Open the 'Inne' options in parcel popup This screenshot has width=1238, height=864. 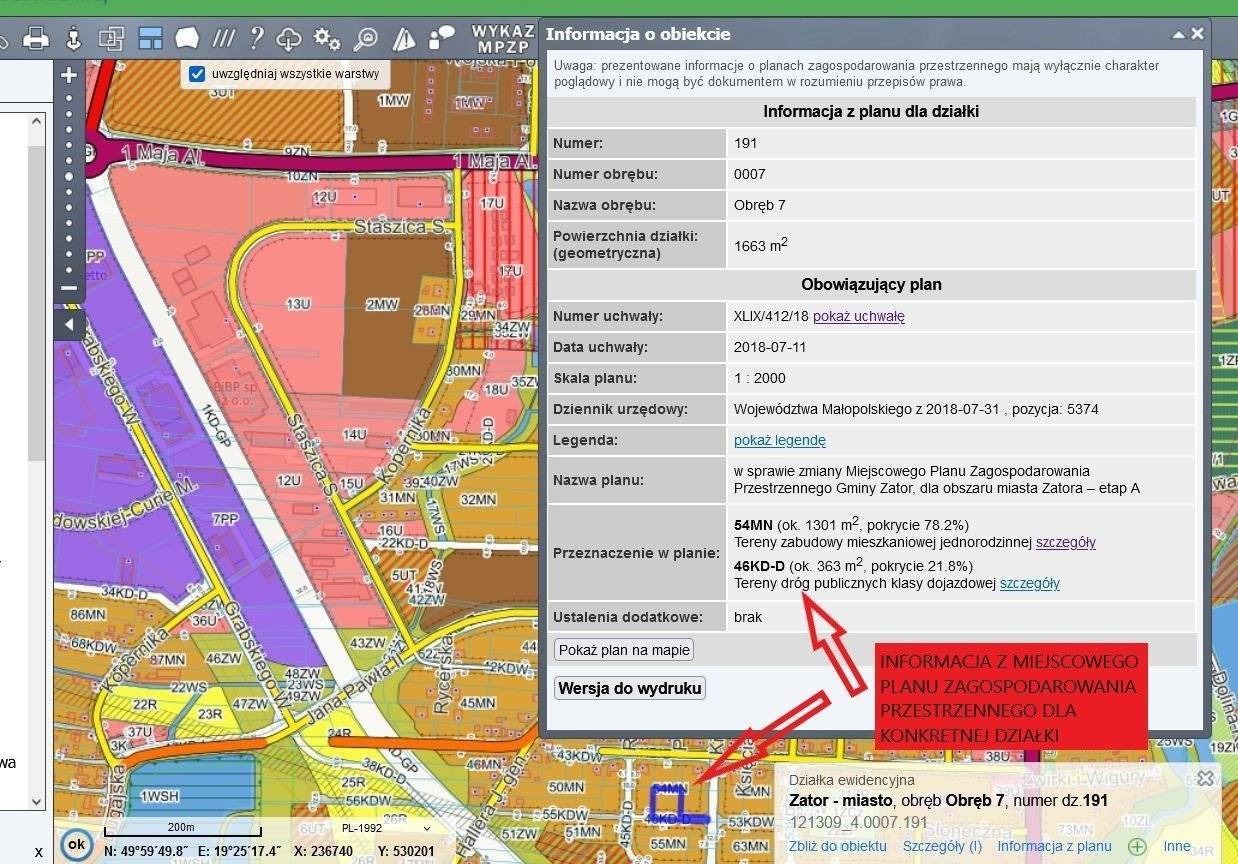point(1177,846)
